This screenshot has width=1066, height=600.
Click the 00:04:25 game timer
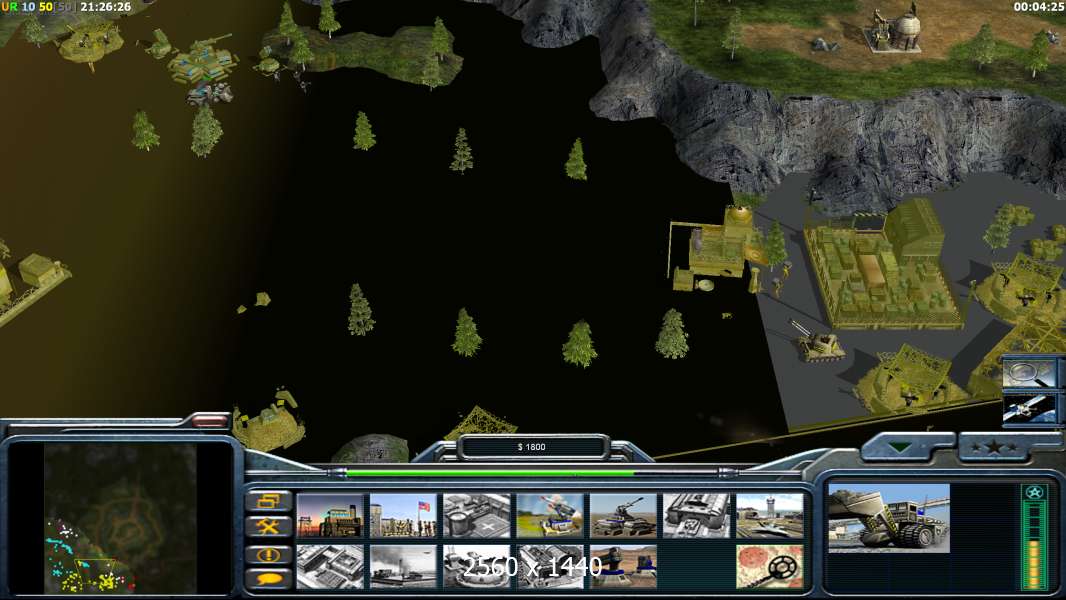pos(1037,7)
